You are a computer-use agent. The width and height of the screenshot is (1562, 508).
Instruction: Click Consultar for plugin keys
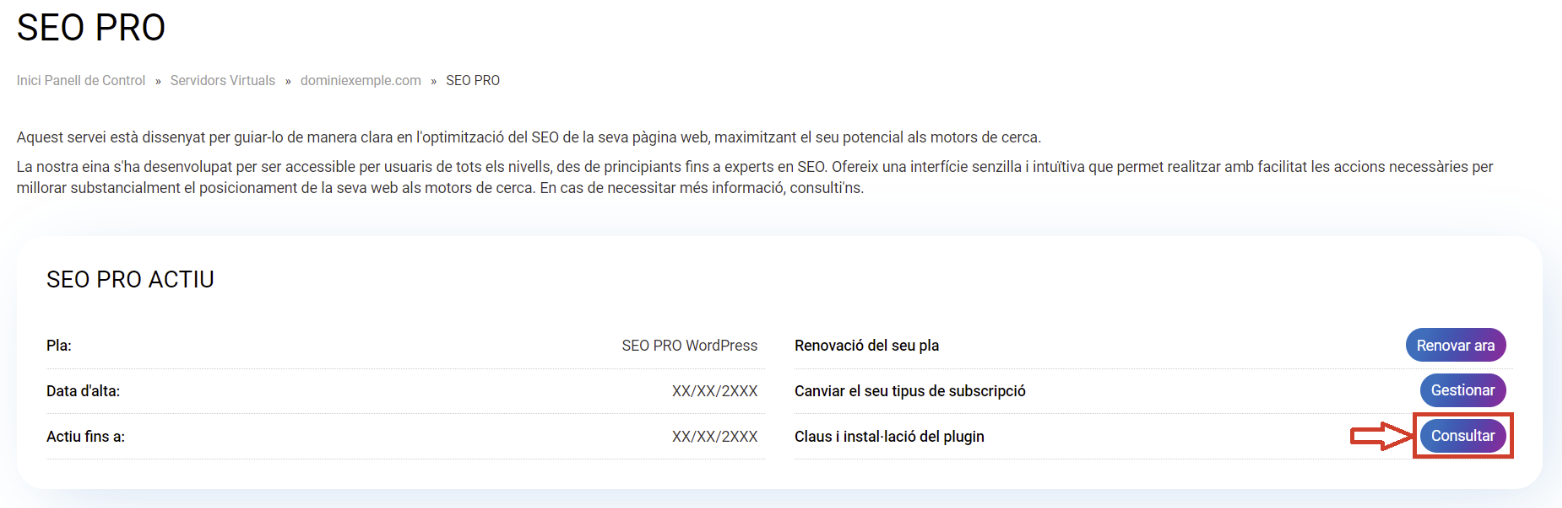tap(1463, 436)
